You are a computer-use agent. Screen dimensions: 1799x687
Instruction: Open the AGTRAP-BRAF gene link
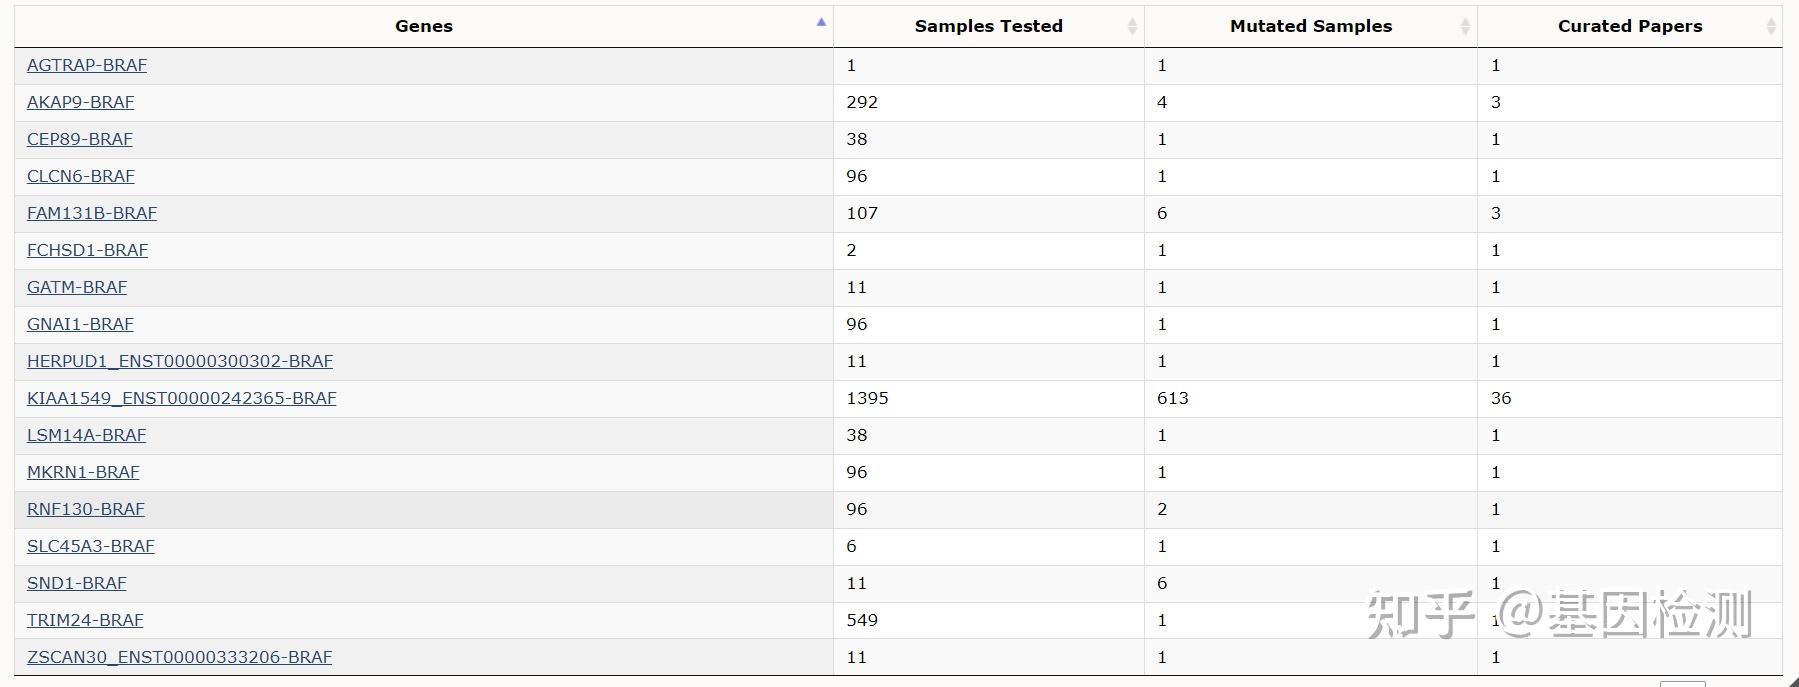point(87,65)
